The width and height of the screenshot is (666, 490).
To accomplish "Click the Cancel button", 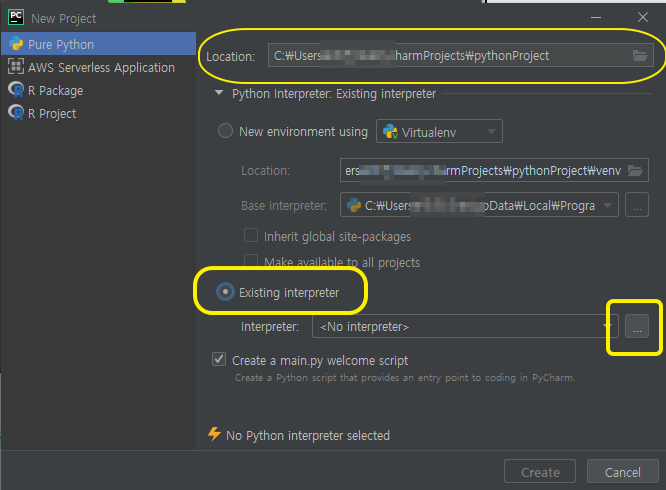I will click(x=622, y=471).
